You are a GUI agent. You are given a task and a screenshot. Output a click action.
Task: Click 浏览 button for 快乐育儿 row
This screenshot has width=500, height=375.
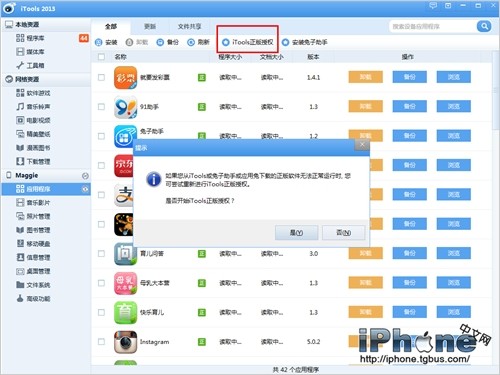(454, 312)
